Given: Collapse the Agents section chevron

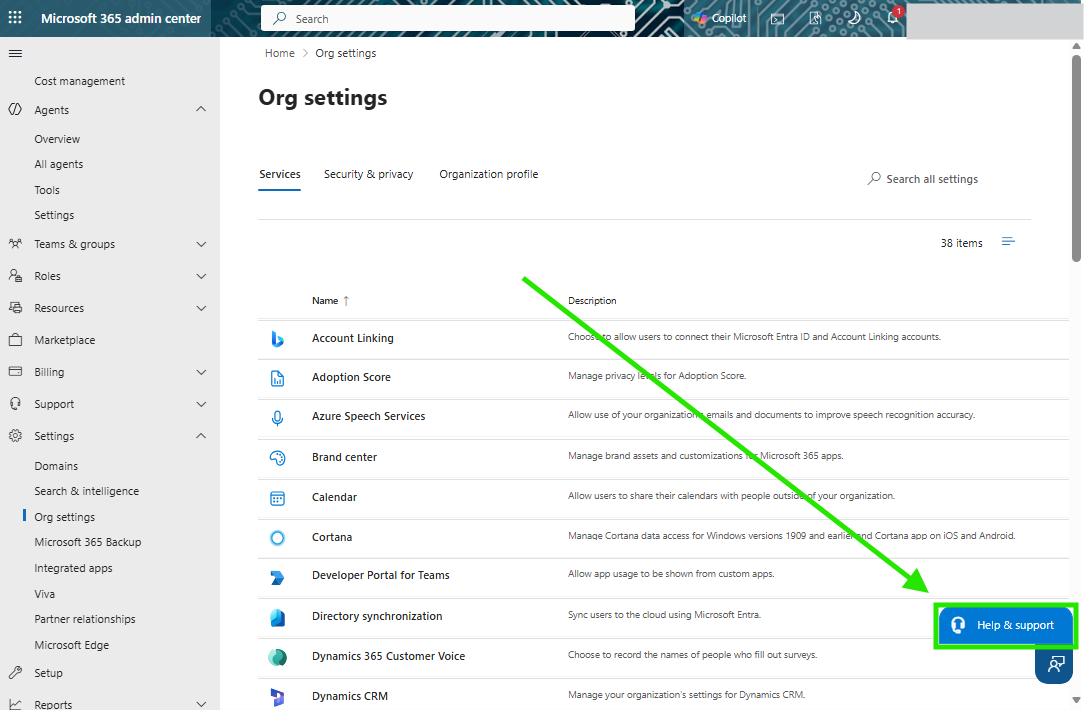Looking at the screenshot, I should 201,109.
